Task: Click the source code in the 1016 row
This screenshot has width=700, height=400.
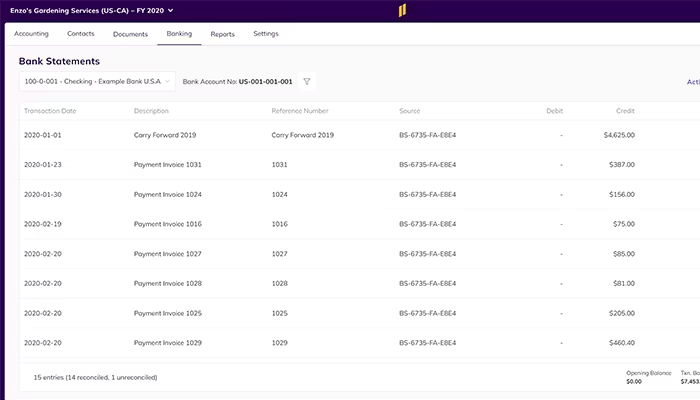Action: point(428,224)
